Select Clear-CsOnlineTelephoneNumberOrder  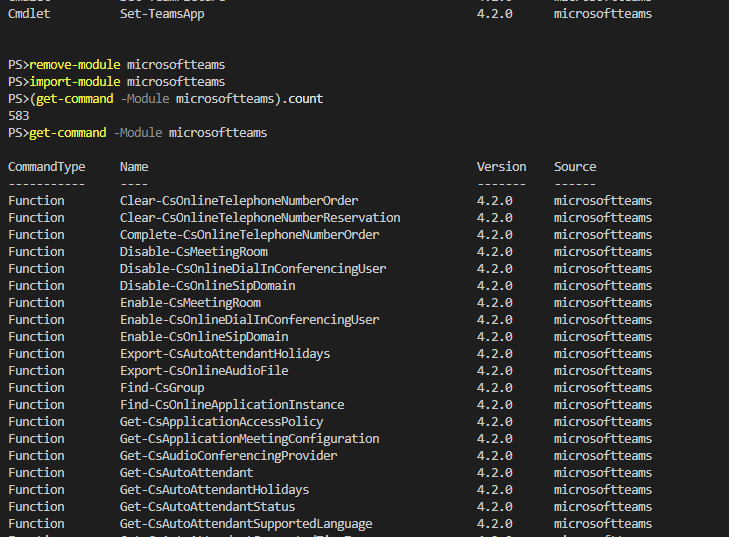pyautogui.click(x=239, y=201)
